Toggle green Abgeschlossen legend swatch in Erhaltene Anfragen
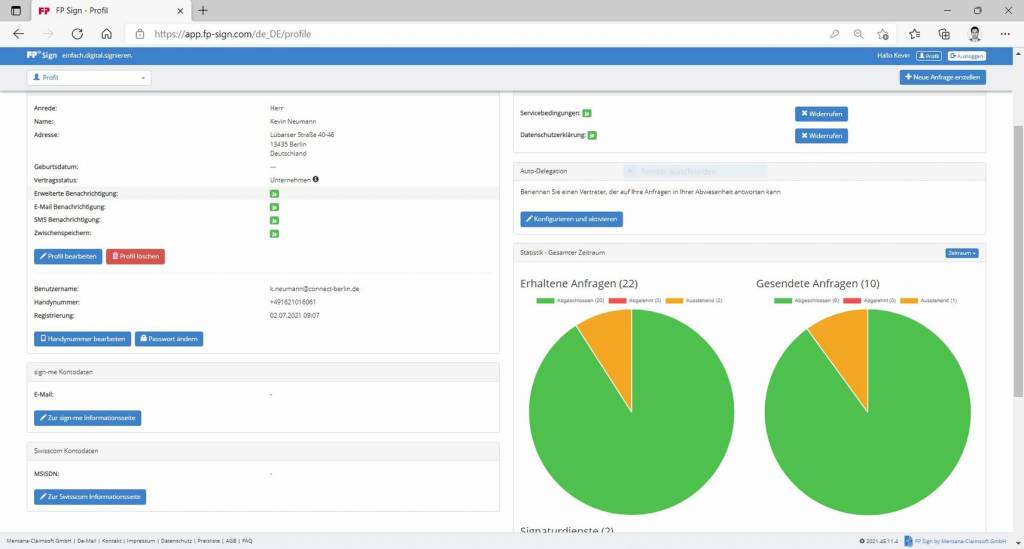Viewport: 1024px width, 549px height. pos(545,300)
